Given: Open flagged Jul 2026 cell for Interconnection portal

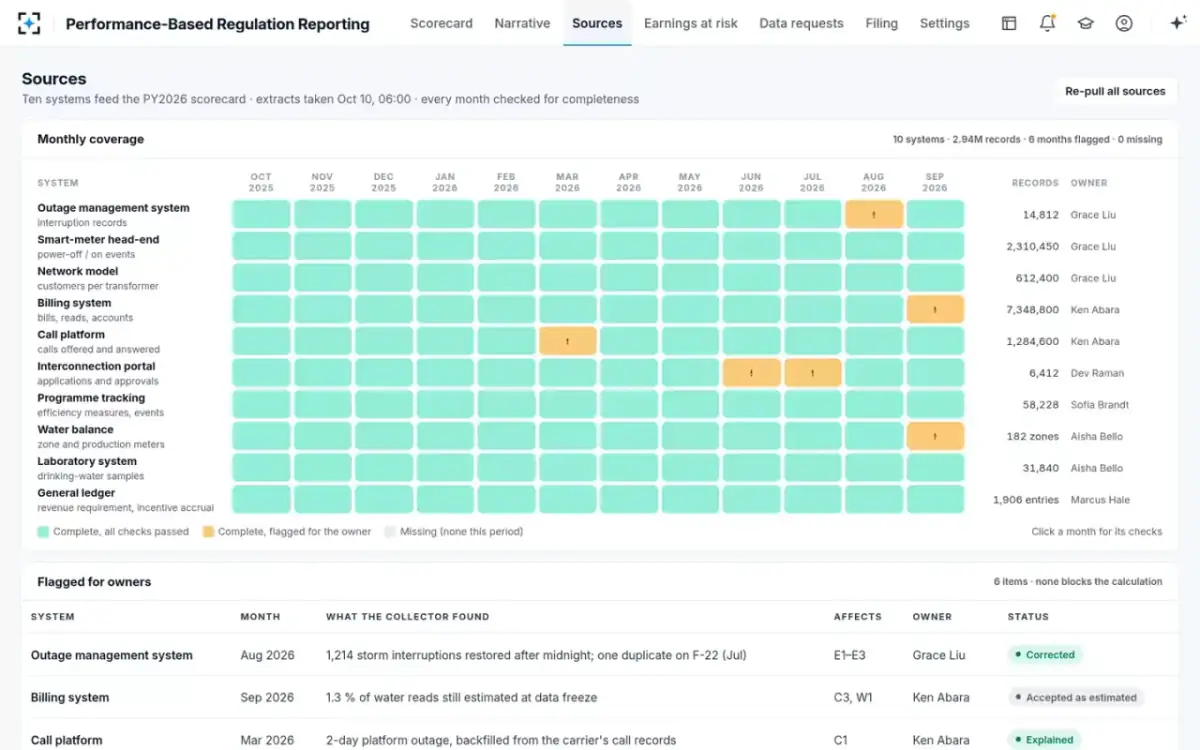Looking at the screenshot, I should [x=812, y=373].
